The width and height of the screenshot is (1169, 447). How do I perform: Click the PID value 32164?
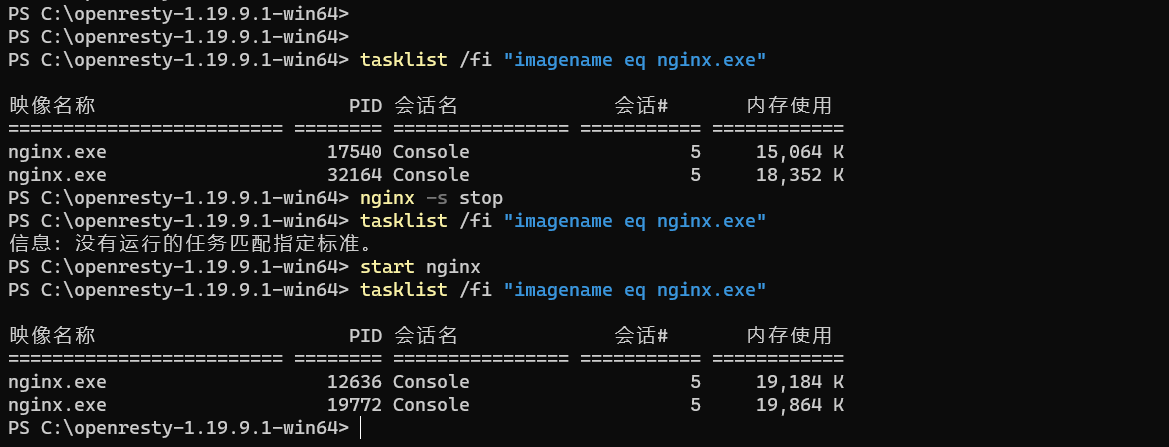coord(353,175)
